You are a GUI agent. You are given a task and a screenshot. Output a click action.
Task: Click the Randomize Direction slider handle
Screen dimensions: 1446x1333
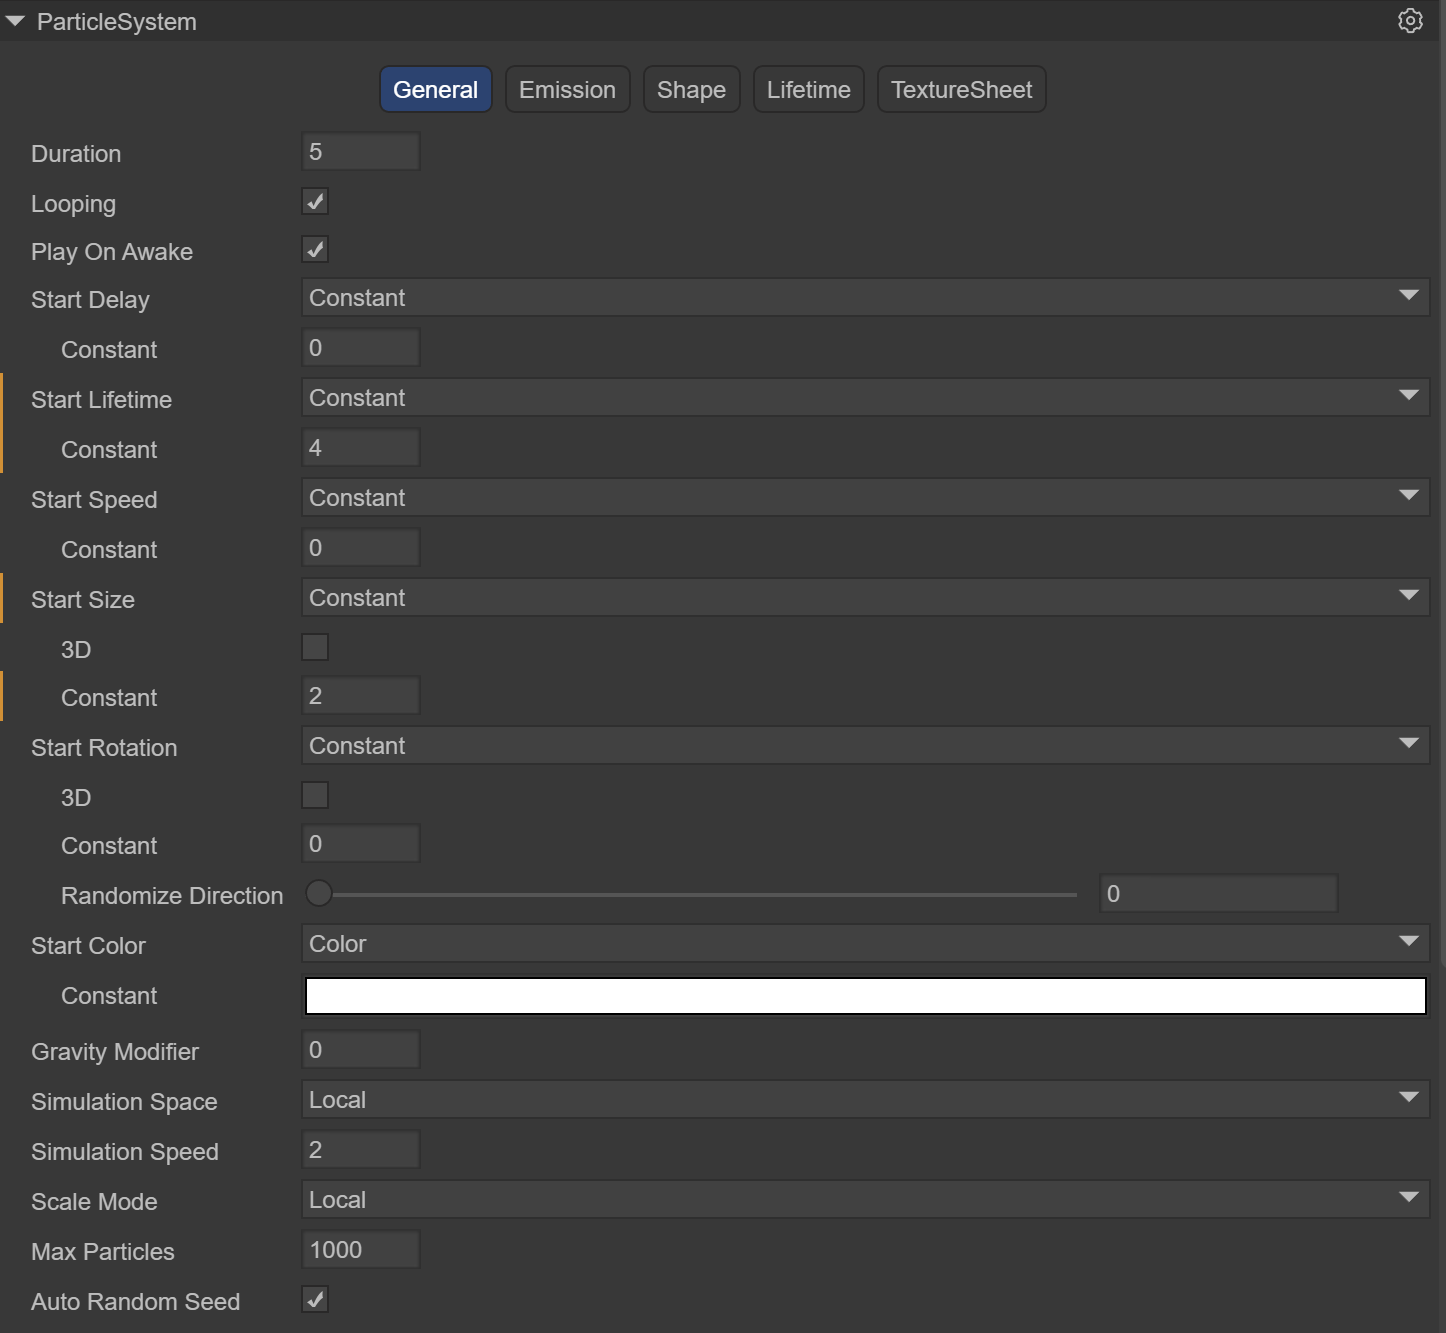[319, 894]
